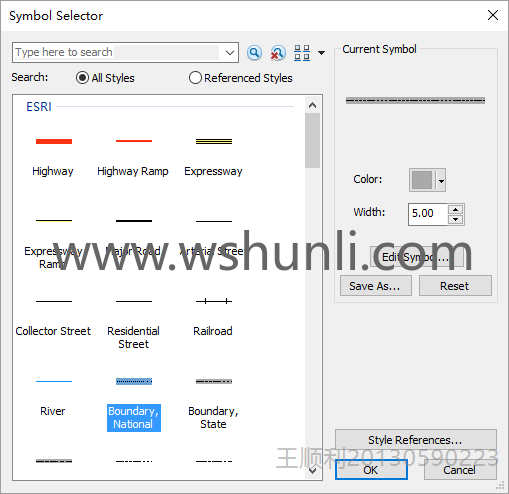Click the symbol list scroll up arrow
This screenshot has width=509, height=494.
(x=312, y=105)
